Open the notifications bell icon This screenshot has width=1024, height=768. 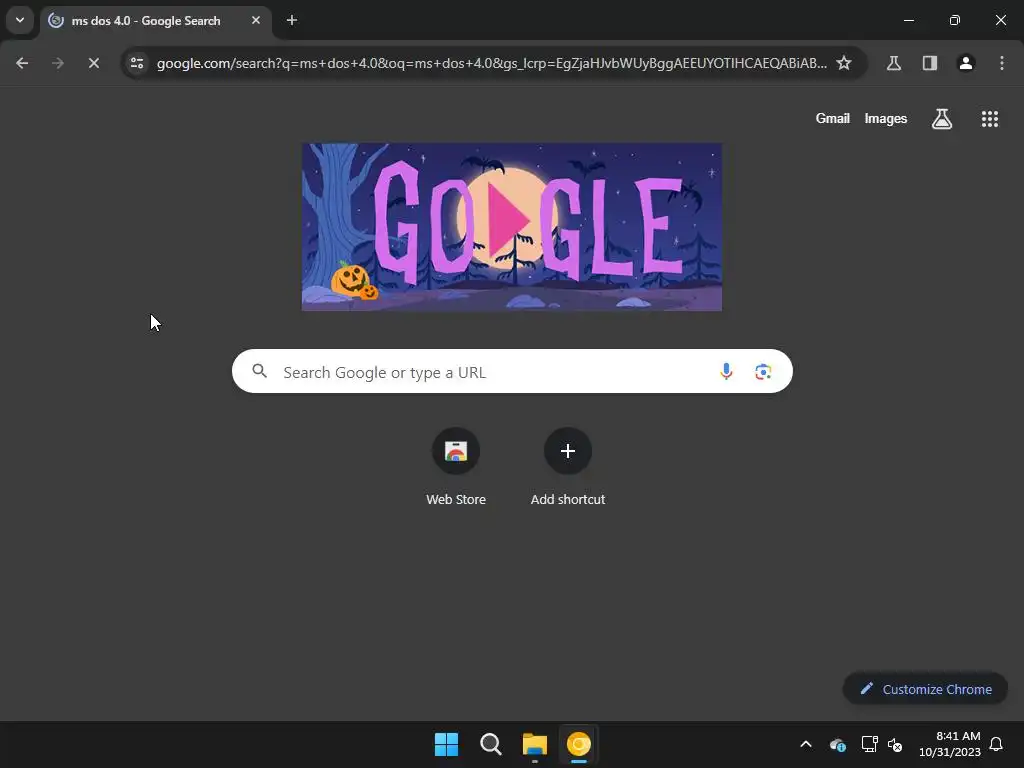(996, 744)
